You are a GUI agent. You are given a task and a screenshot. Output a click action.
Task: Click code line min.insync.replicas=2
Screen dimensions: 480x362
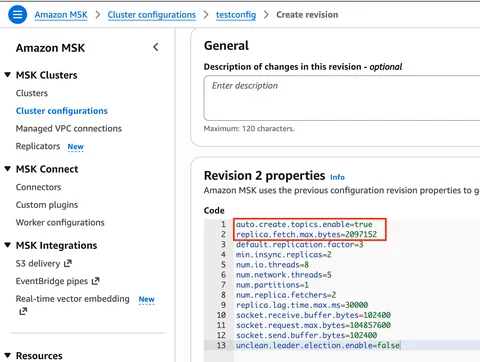click(284, 255)
